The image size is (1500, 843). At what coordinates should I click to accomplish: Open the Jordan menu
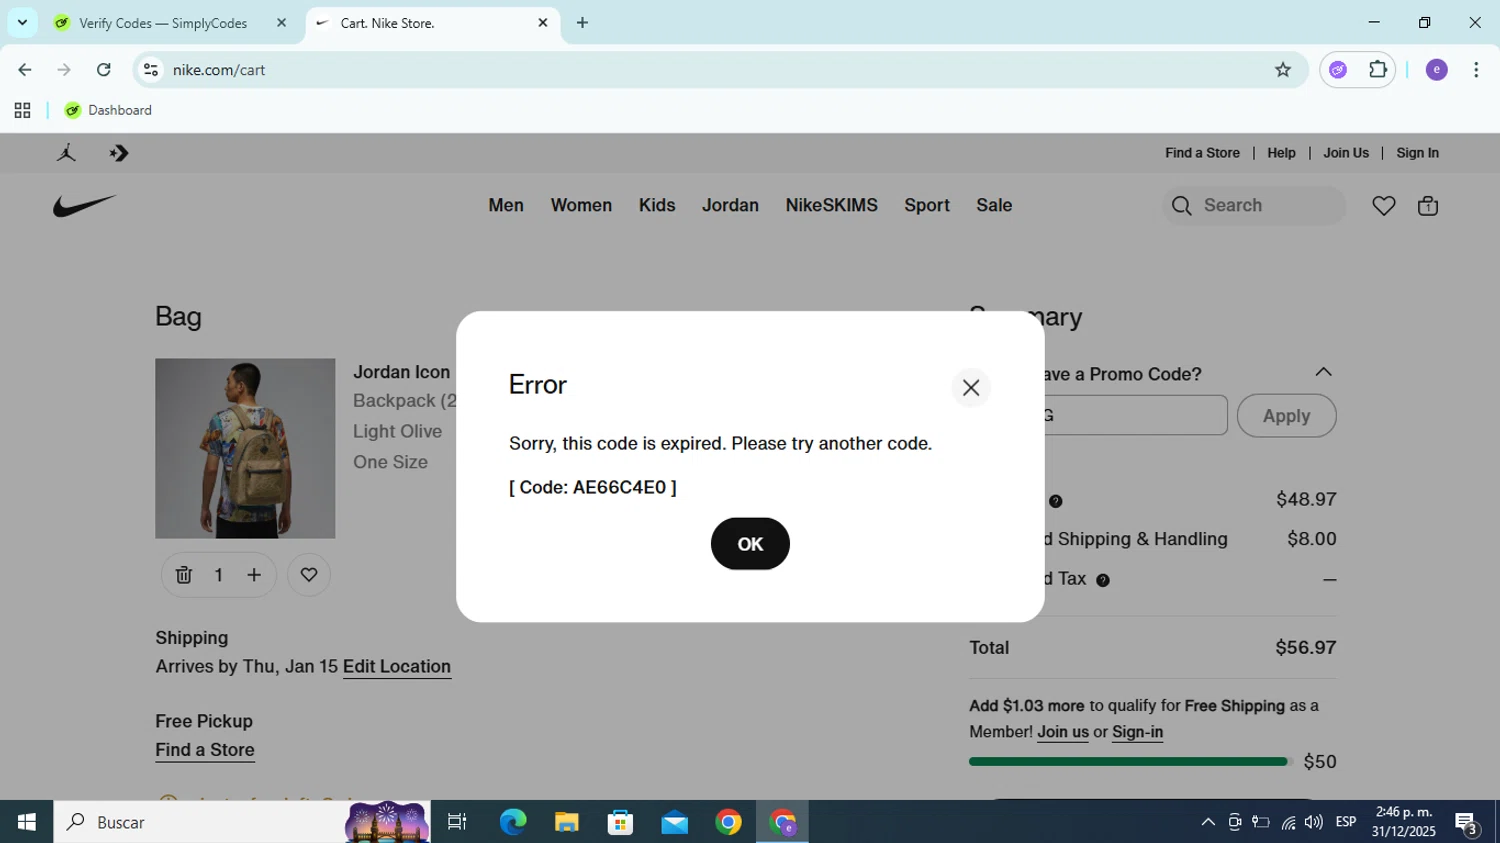pyautogui.click(x=730, y=205)
